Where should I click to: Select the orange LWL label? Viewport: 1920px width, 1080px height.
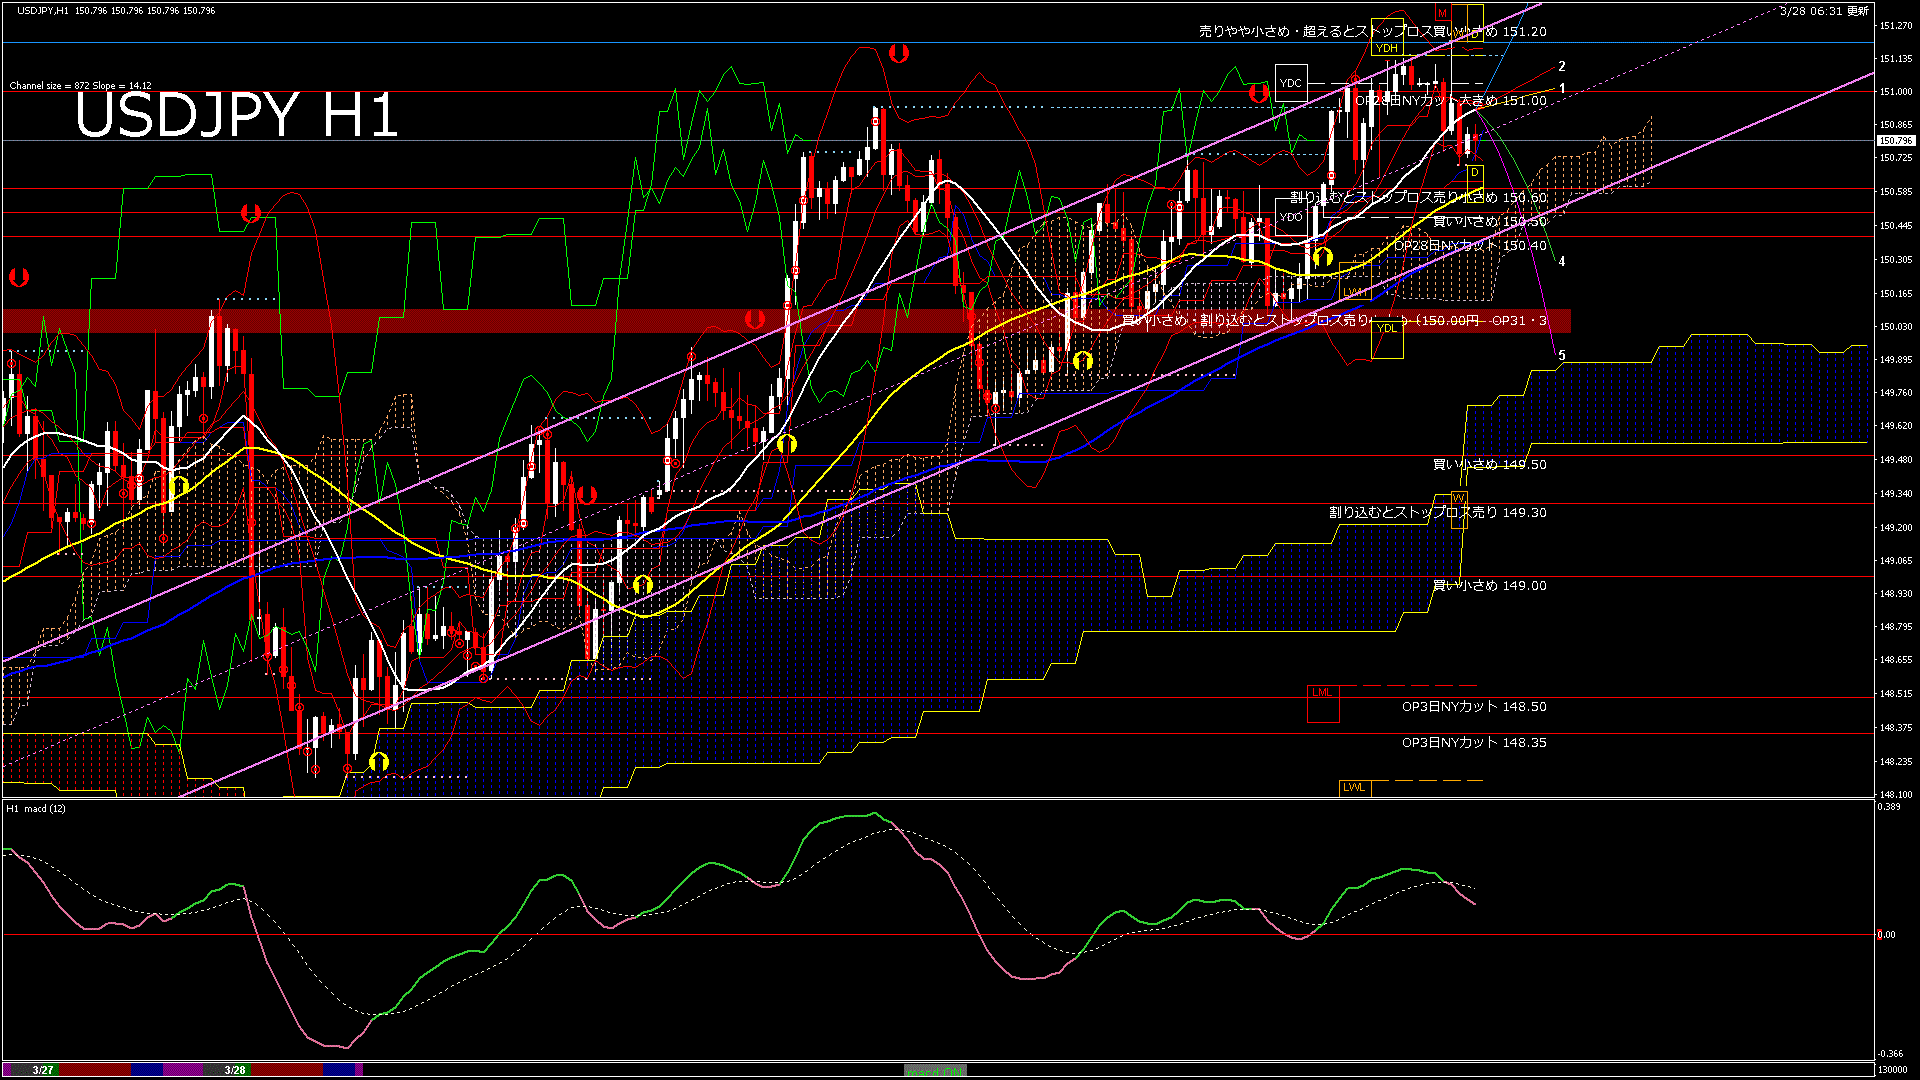(1354, 787)
